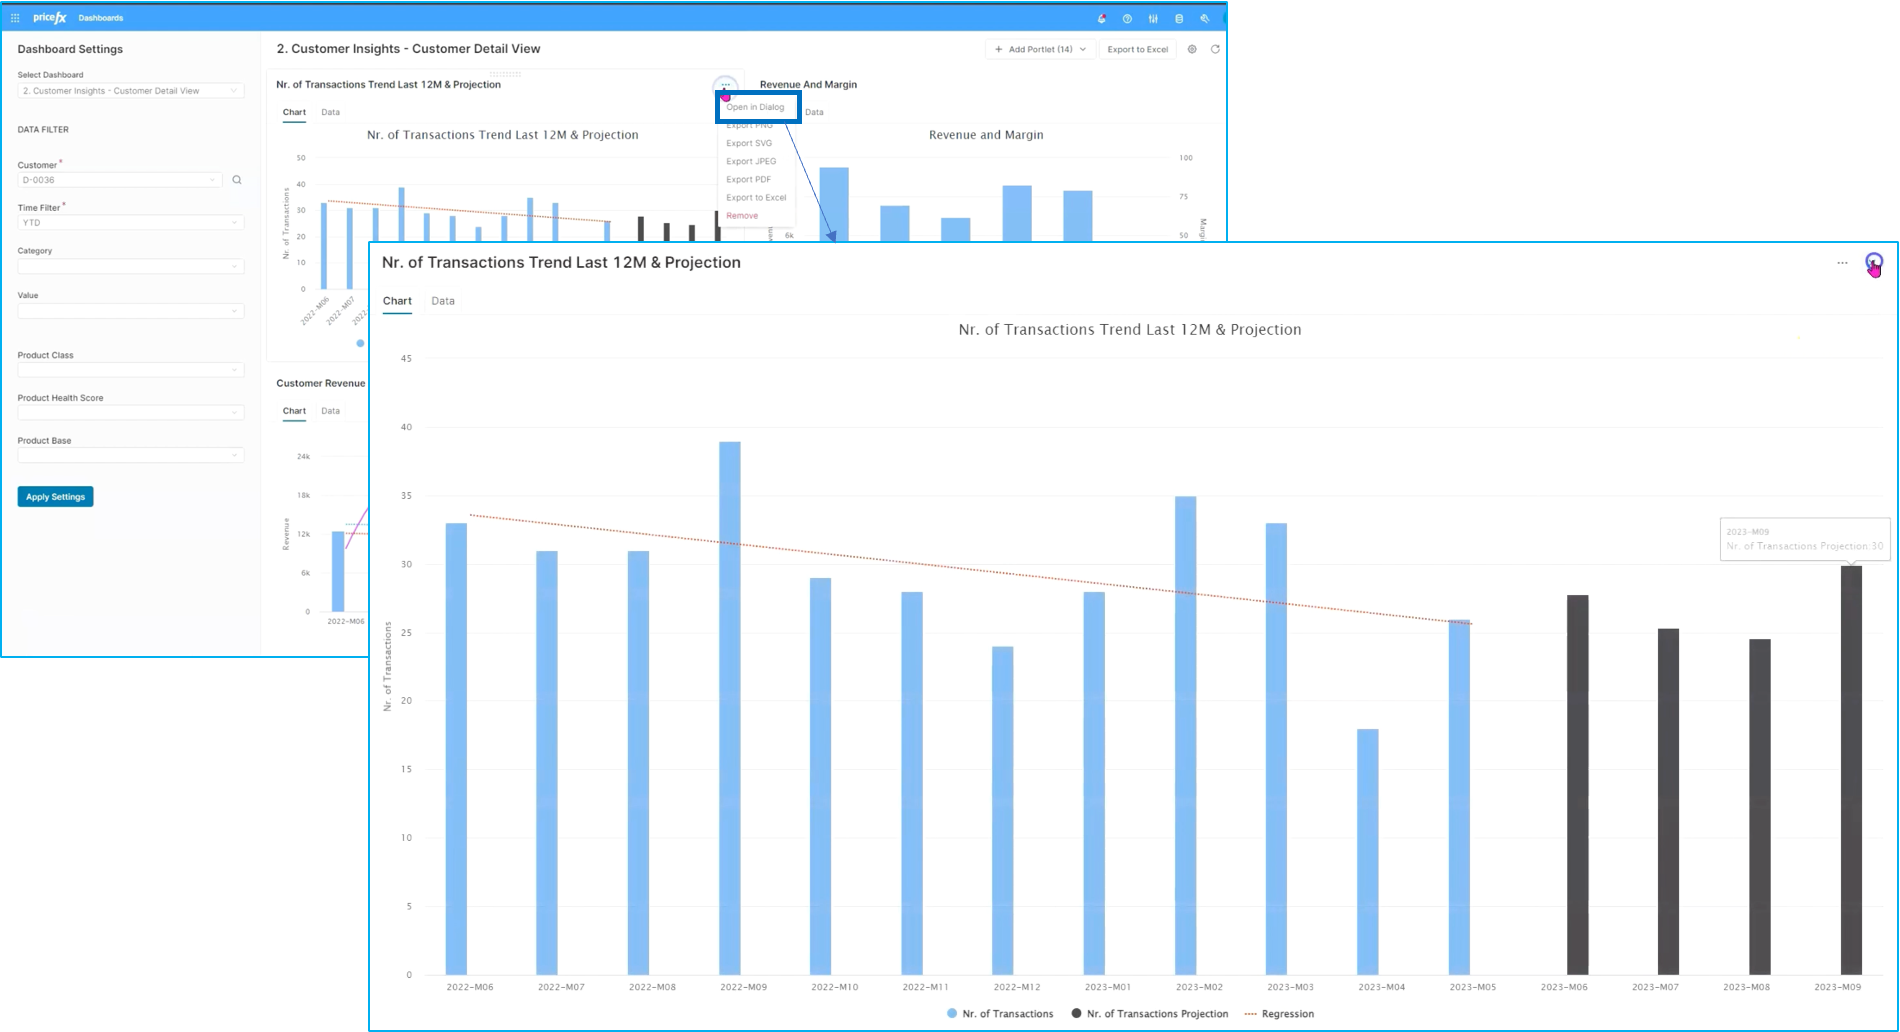
Task: Choose Open in Dialog menu entry
Action: (x=756, y=107)
